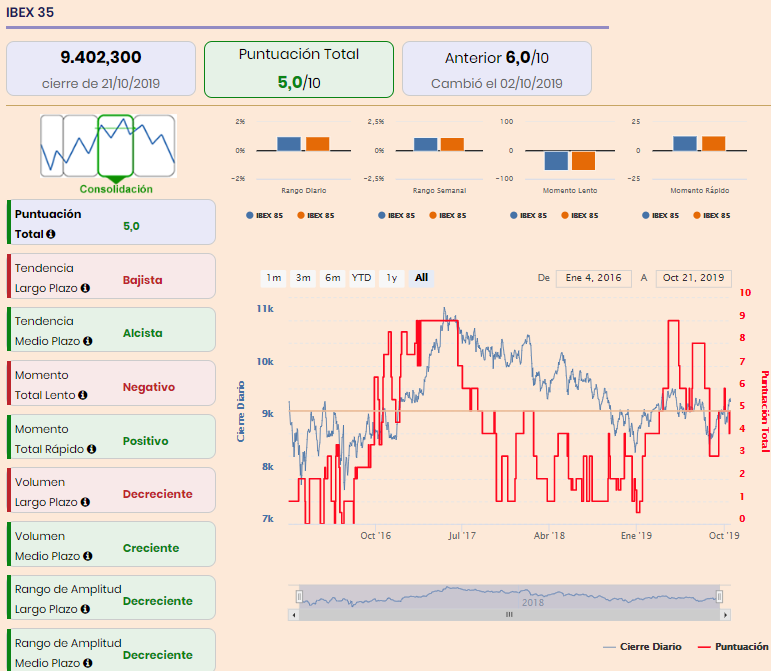Toggle Puntuación series in legend

[x=733, y=647]
